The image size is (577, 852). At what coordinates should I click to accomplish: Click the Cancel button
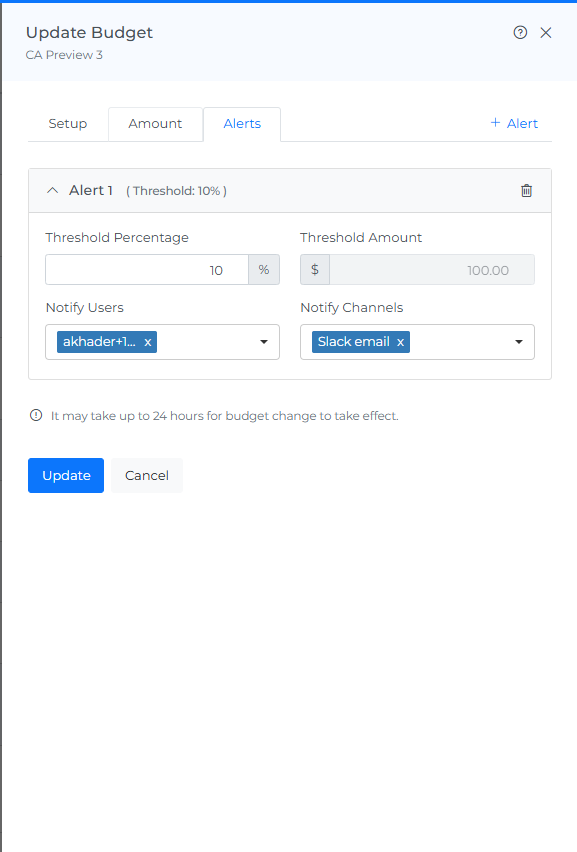[147, 475]
